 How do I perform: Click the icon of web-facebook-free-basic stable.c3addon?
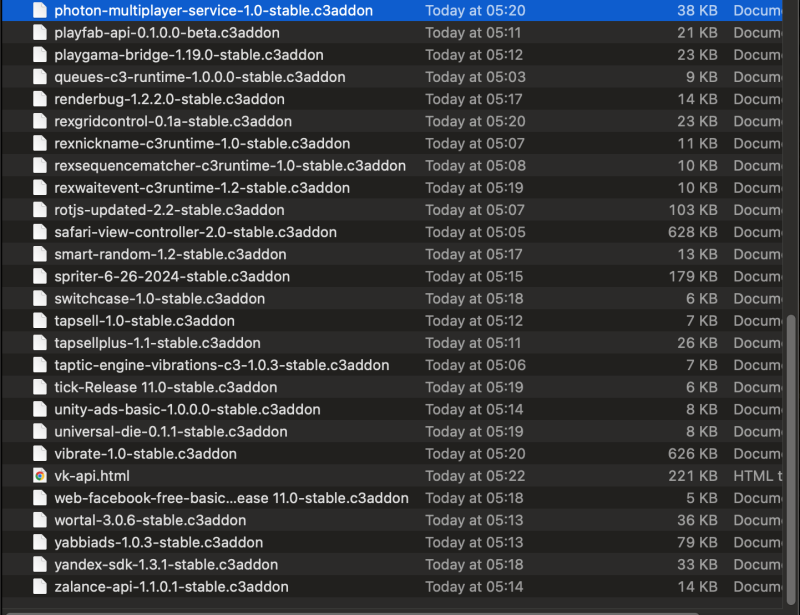[x=40, y=498]
